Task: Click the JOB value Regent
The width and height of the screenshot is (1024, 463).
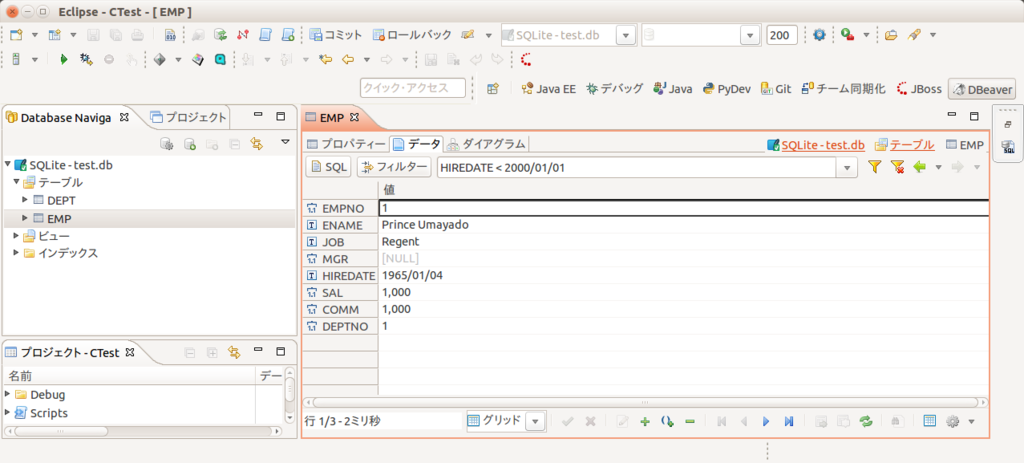Action: tap(400, 242)
